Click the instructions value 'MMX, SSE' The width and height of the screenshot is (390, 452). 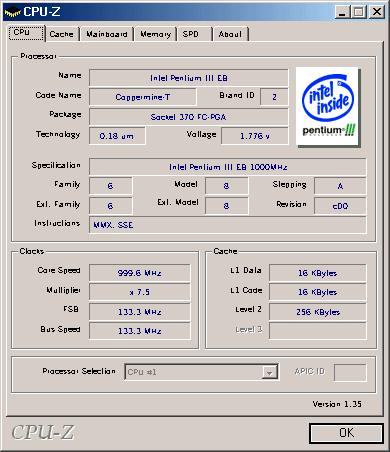click(x=228, y=225)
